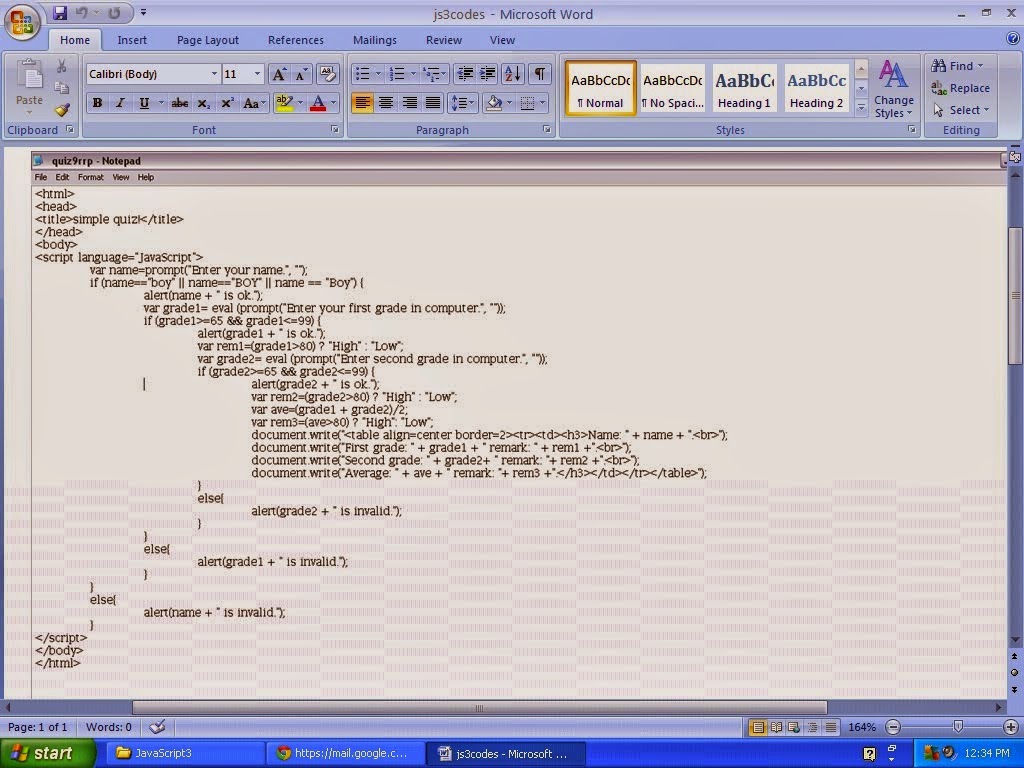Save document via Quick Access icon

coord(60,13)
